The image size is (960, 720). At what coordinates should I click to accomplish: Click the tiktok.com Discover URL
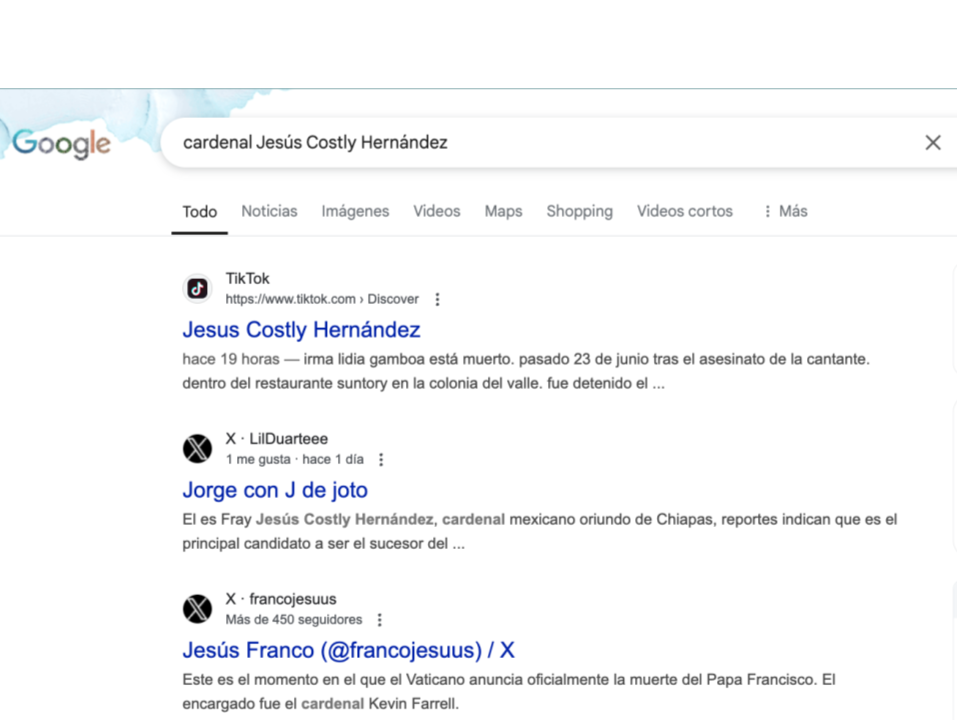point(322,299)
